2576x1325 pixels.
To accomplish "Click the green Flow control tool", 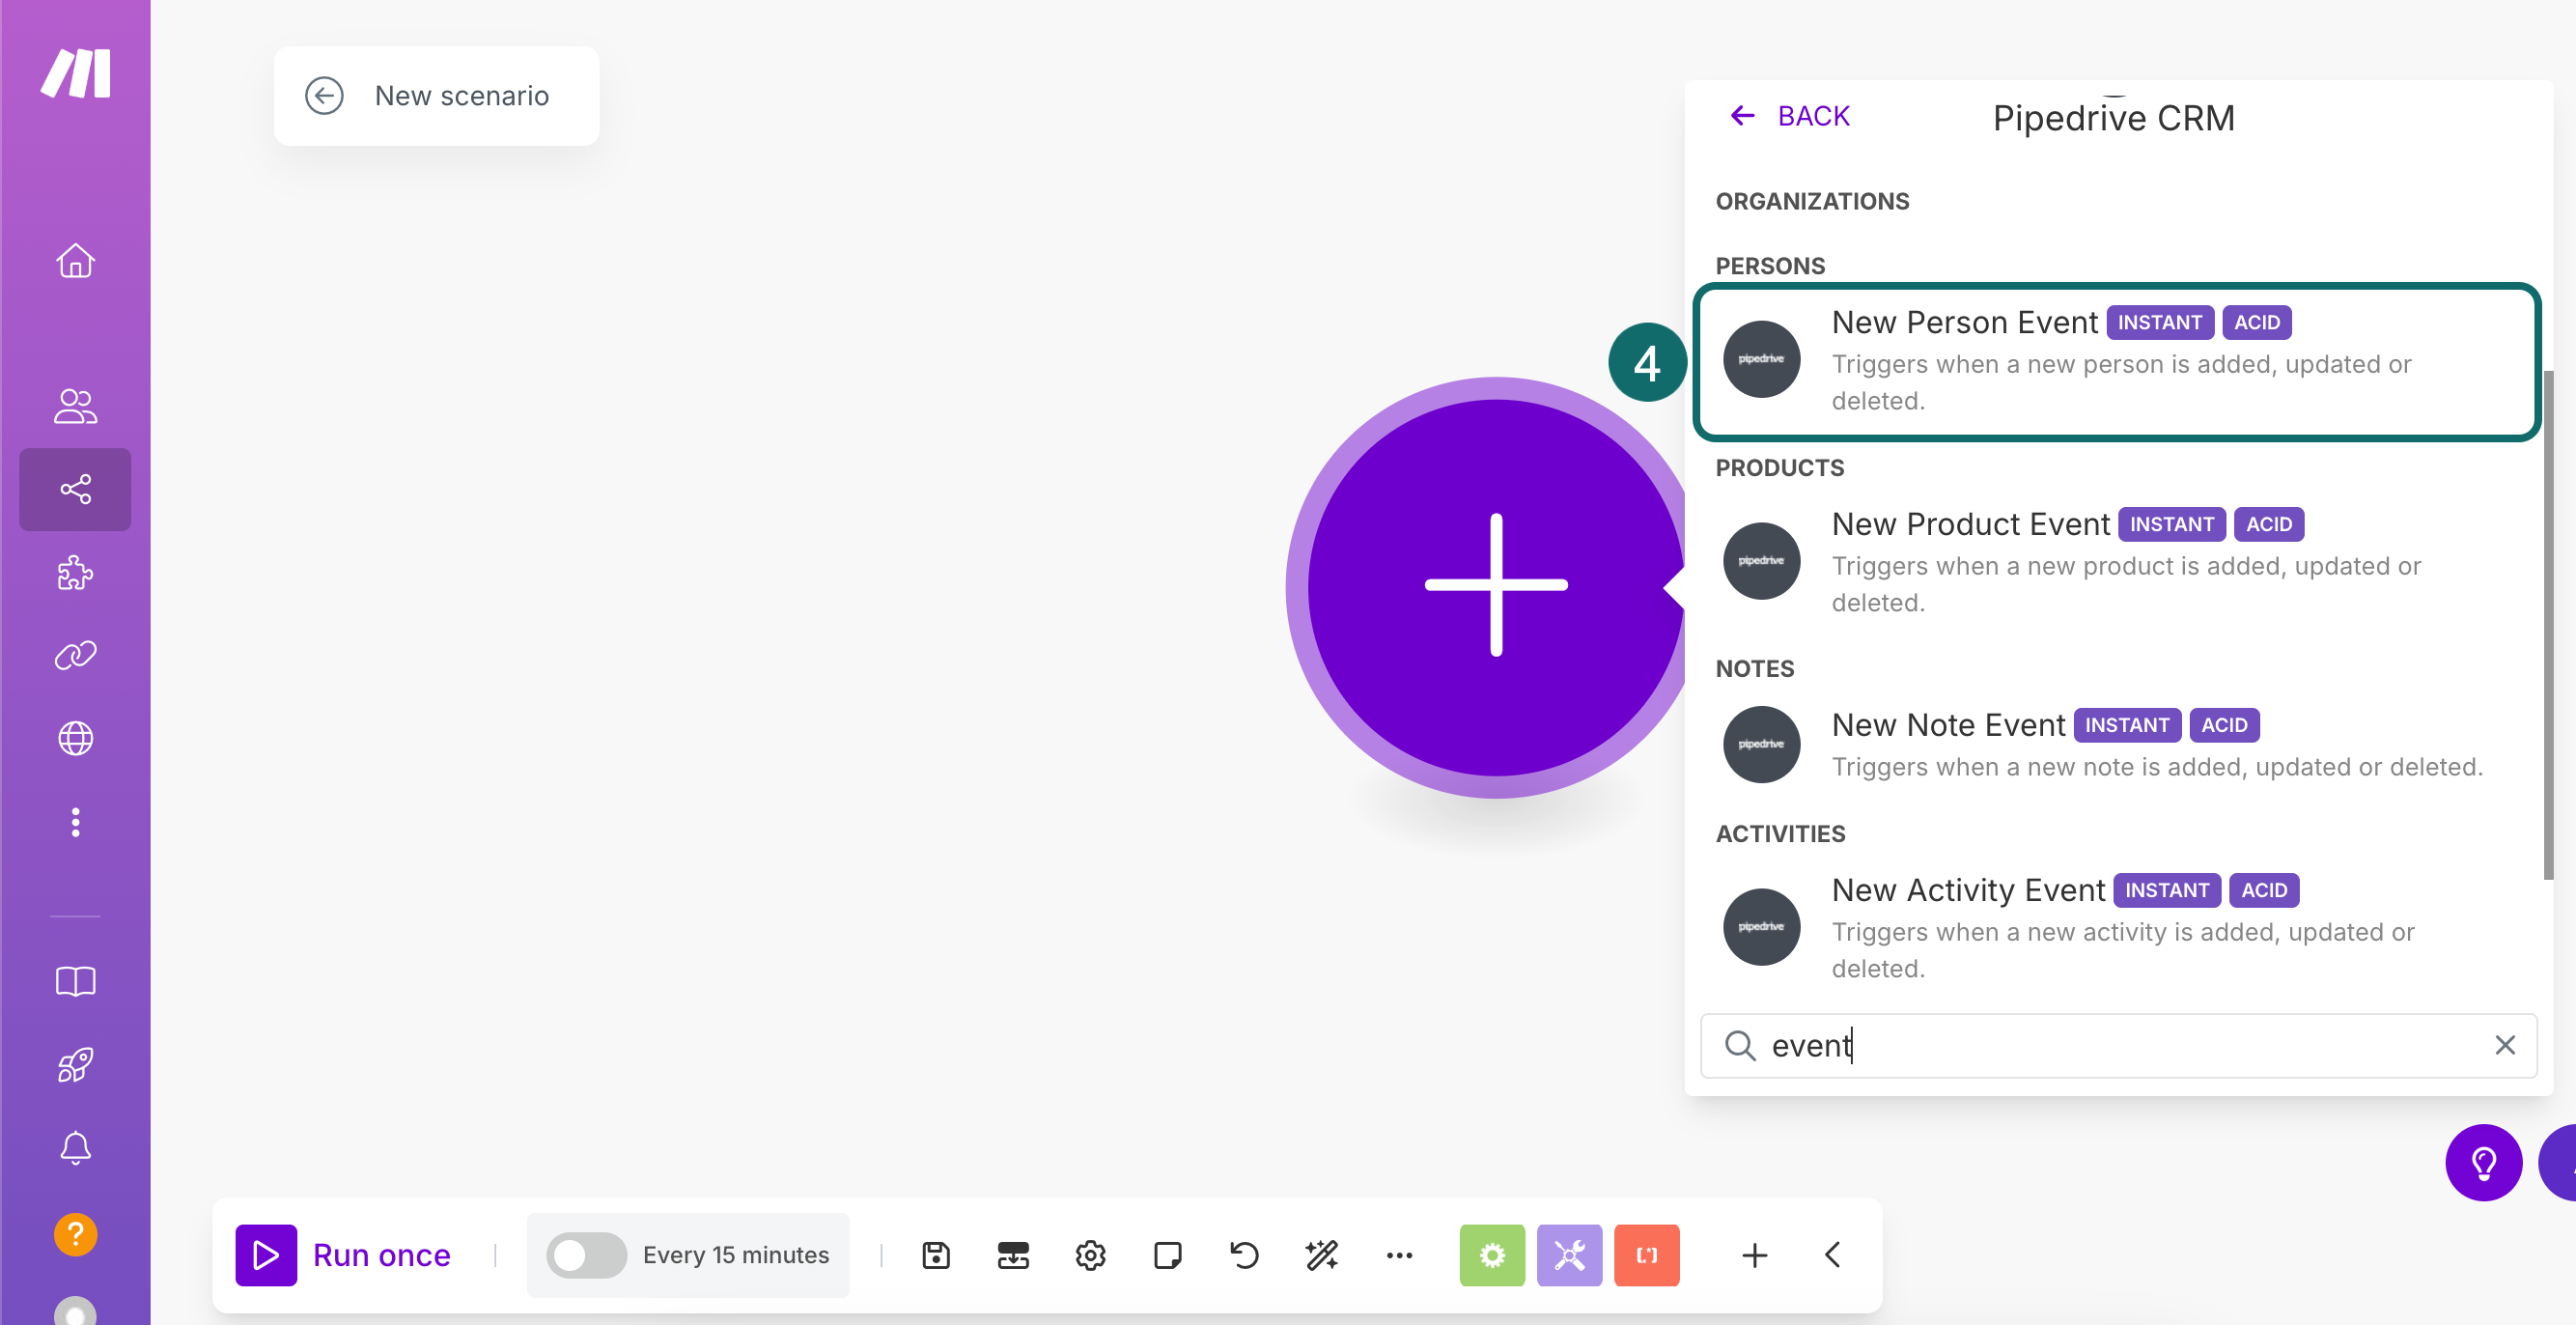I will [x=1491, y=1255].
